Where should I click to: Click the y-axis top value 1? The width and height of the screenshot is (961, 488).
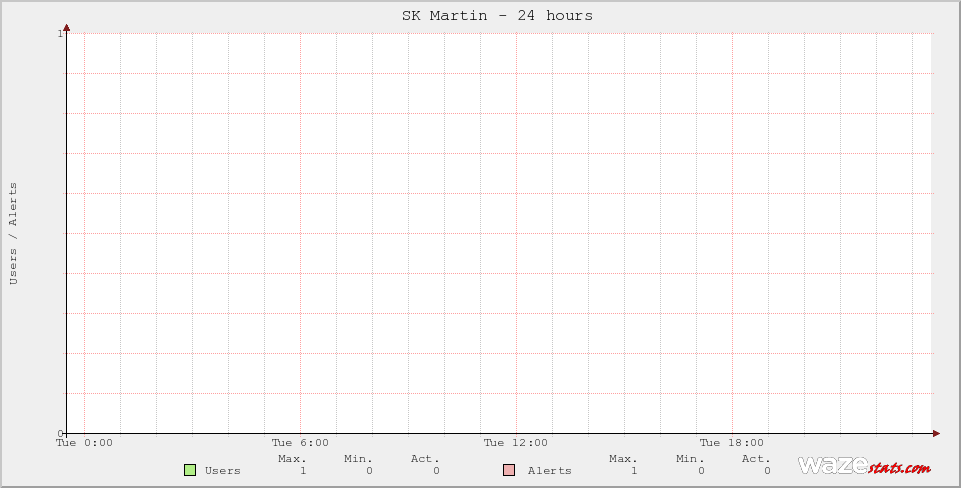click(60, 33)
